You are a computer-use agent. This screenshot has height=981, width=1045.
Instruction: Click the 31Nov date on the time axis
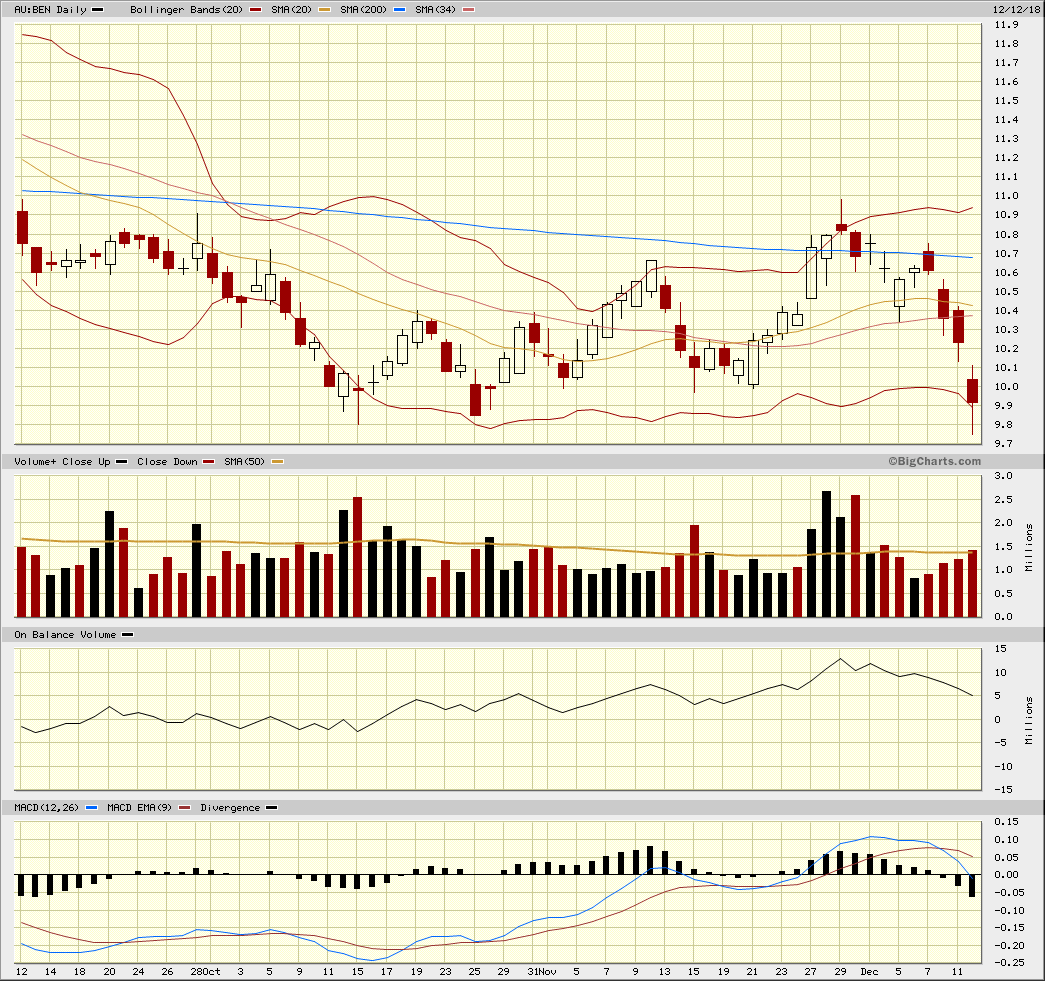point(541,972)
